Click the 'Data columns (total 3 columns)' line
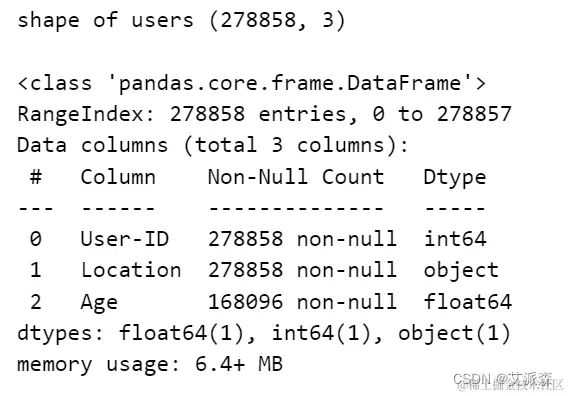The height and width of the screenshot is (396, 568). coord(213,146)
